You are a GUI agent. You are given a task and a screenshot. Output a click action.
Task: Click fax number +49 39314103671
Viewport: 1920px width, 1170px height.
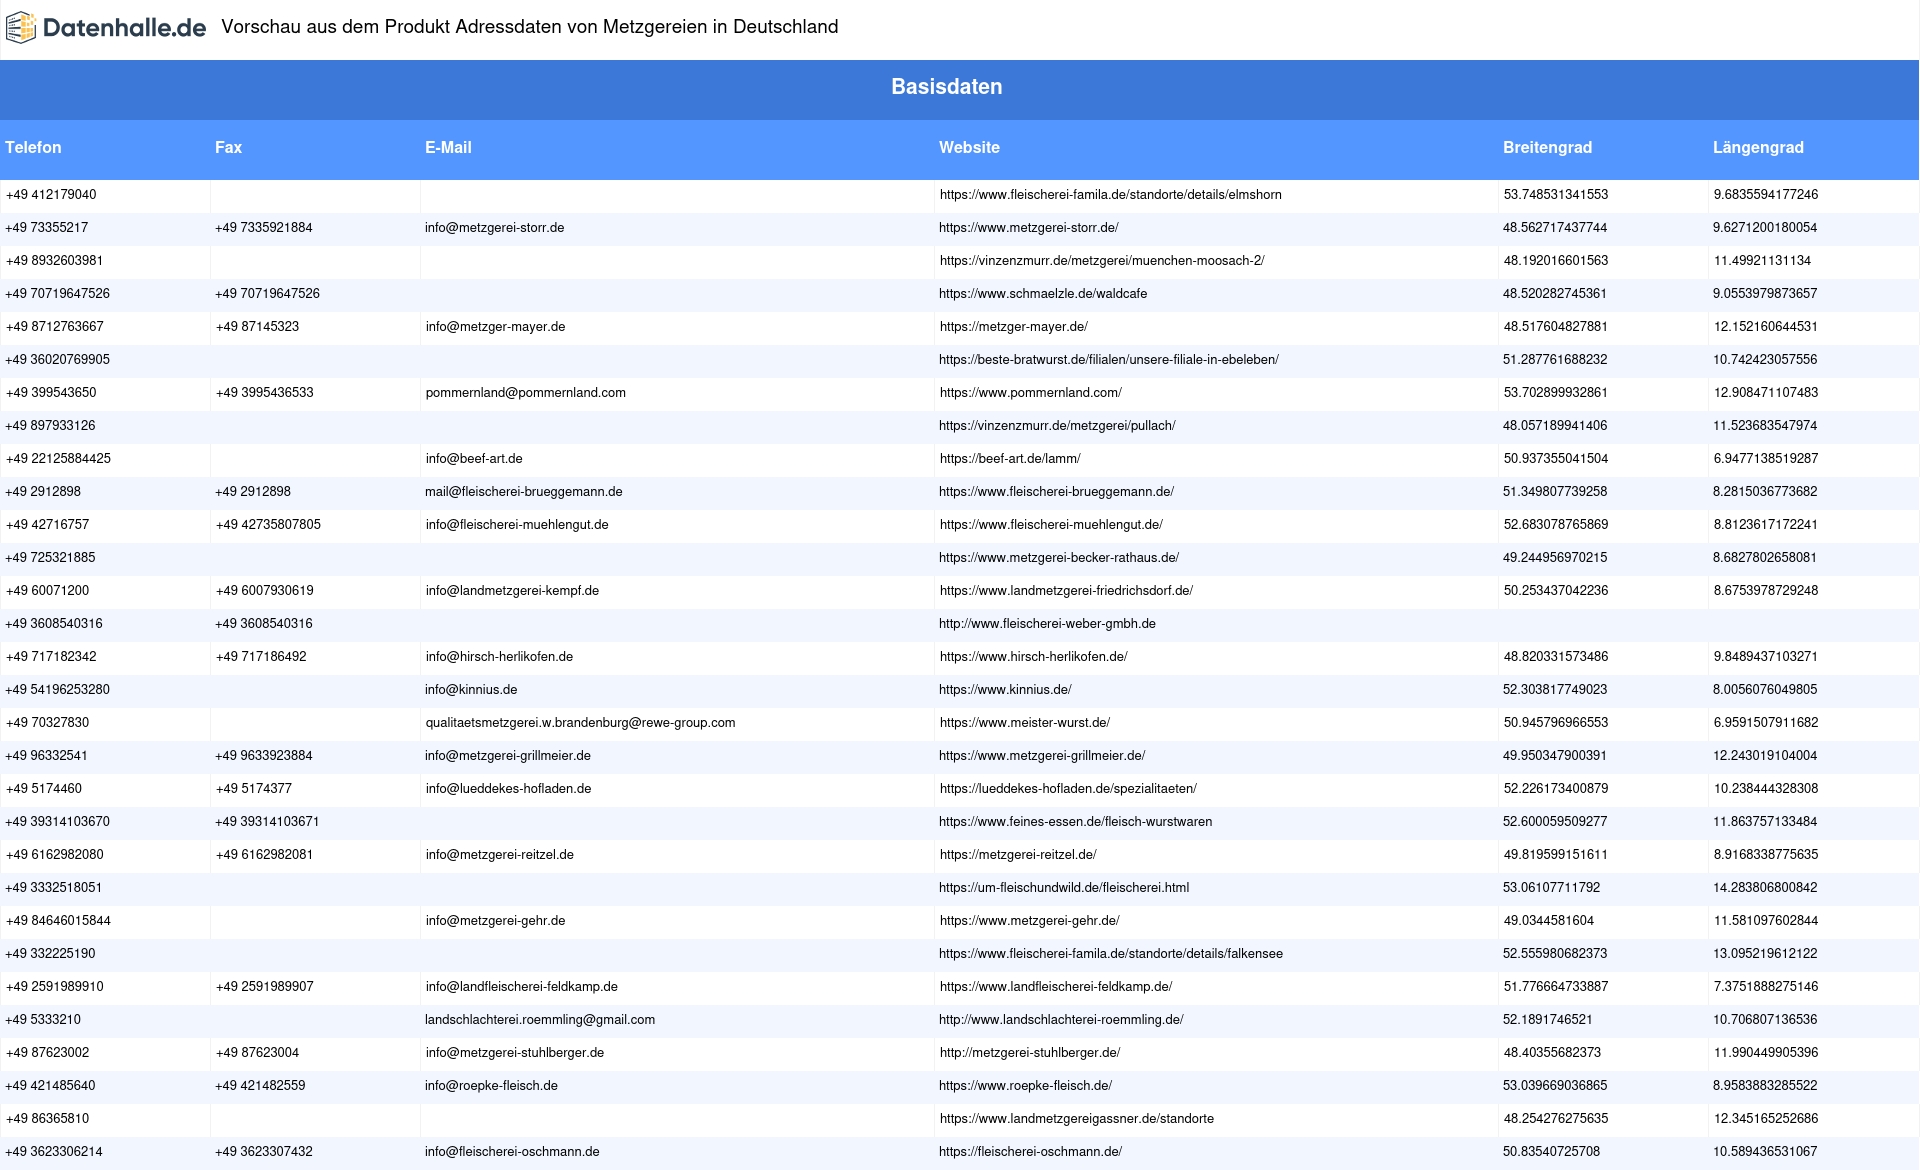[x=267, y=822]
